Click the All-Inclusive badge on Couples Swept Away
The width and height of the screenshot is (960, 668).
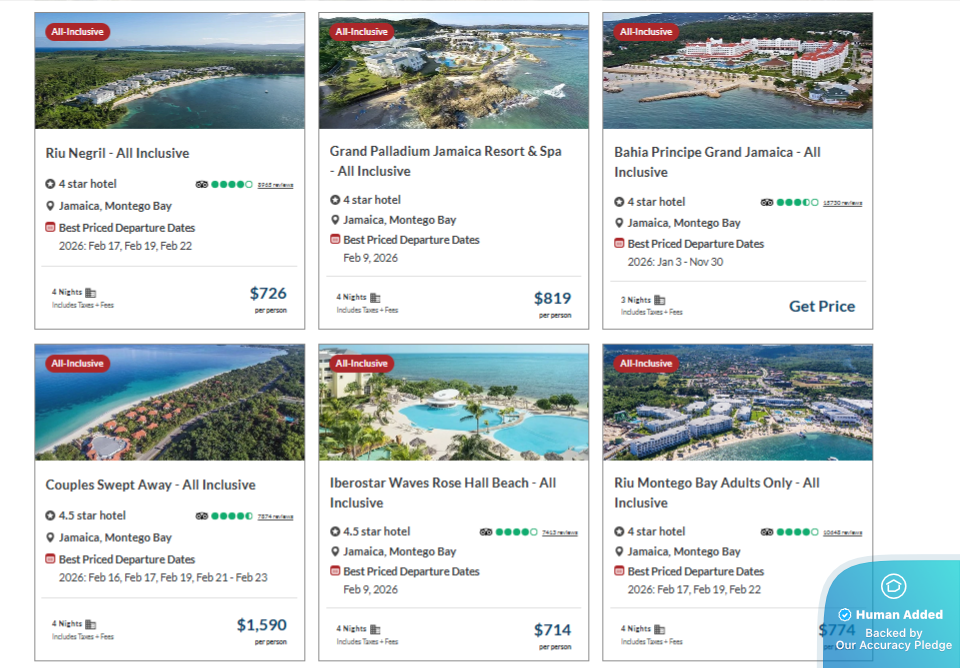pos(78,363)
